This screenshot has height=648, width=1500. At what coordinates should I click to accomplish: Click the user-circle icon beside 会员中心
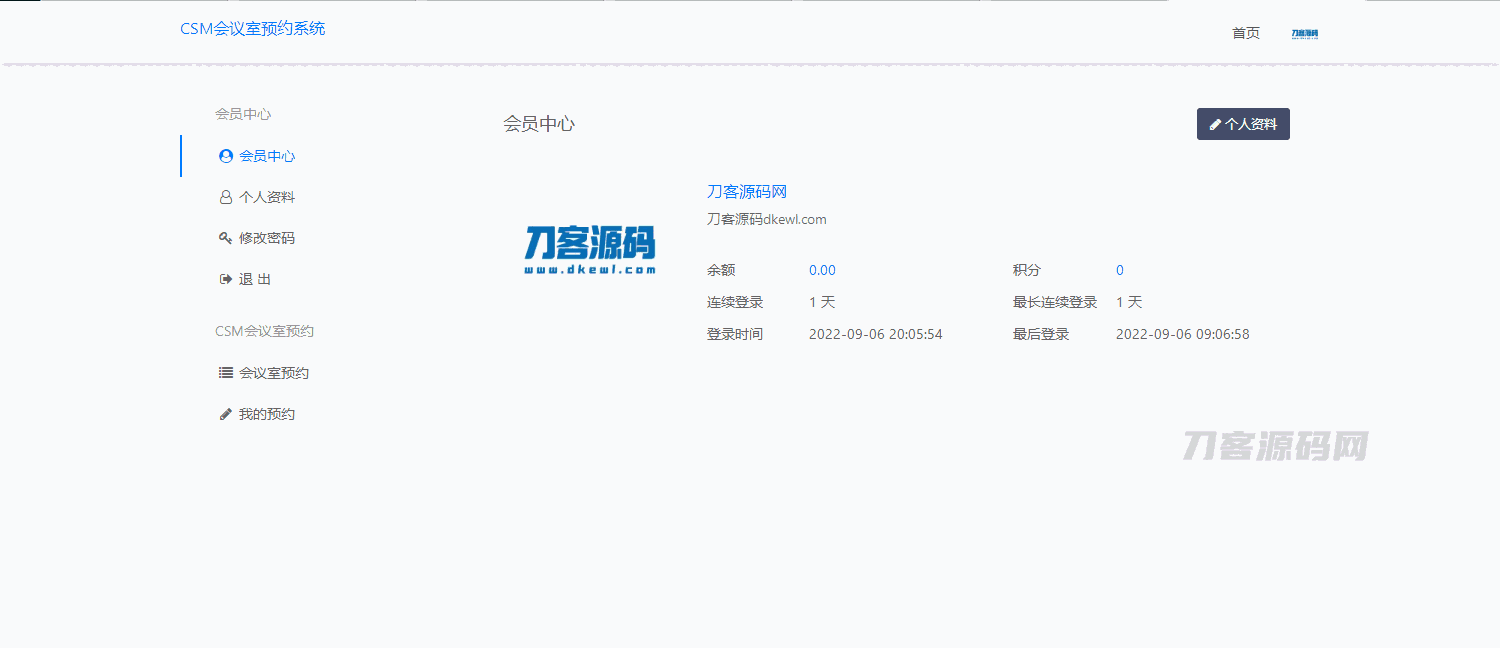tap(226, 156)
